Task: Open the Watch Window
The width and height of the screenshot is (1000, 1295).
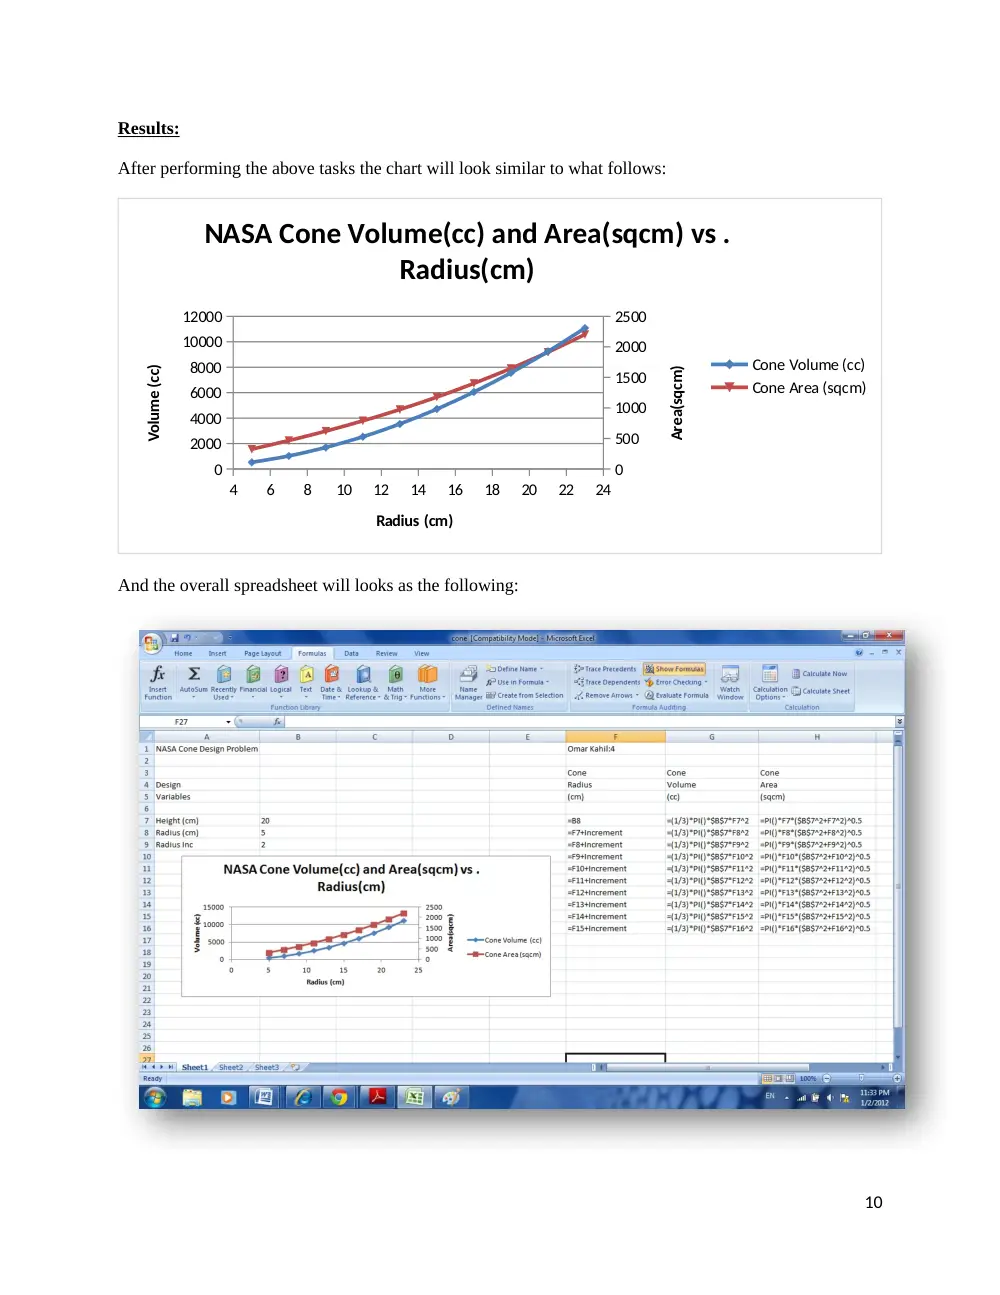Action: (x=730, y=682)
